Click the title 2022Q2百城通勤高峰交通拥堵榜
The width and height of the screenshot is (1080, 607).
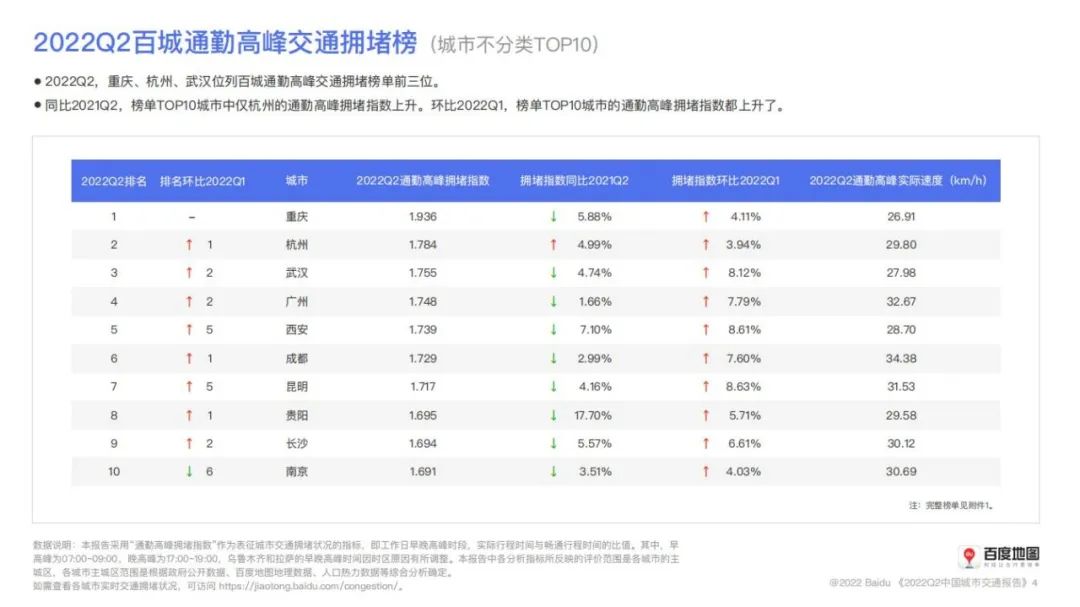coord(225,43)
